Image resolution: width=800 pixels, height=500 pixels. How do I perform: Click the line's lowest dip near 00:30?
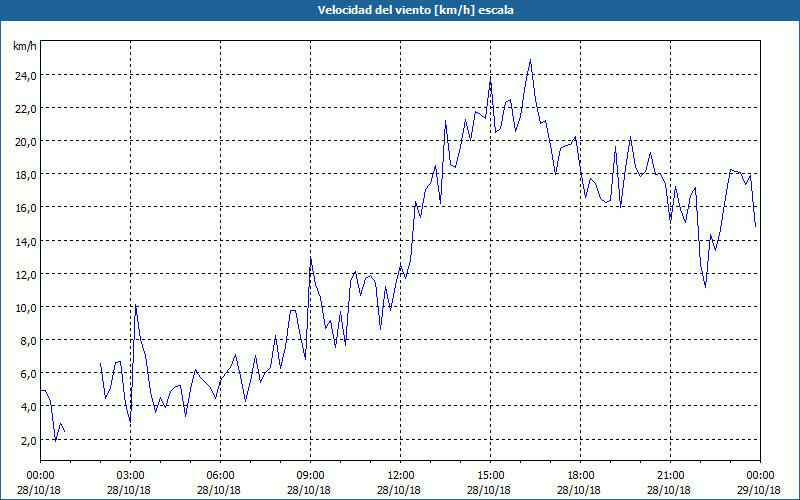(55, 441)
